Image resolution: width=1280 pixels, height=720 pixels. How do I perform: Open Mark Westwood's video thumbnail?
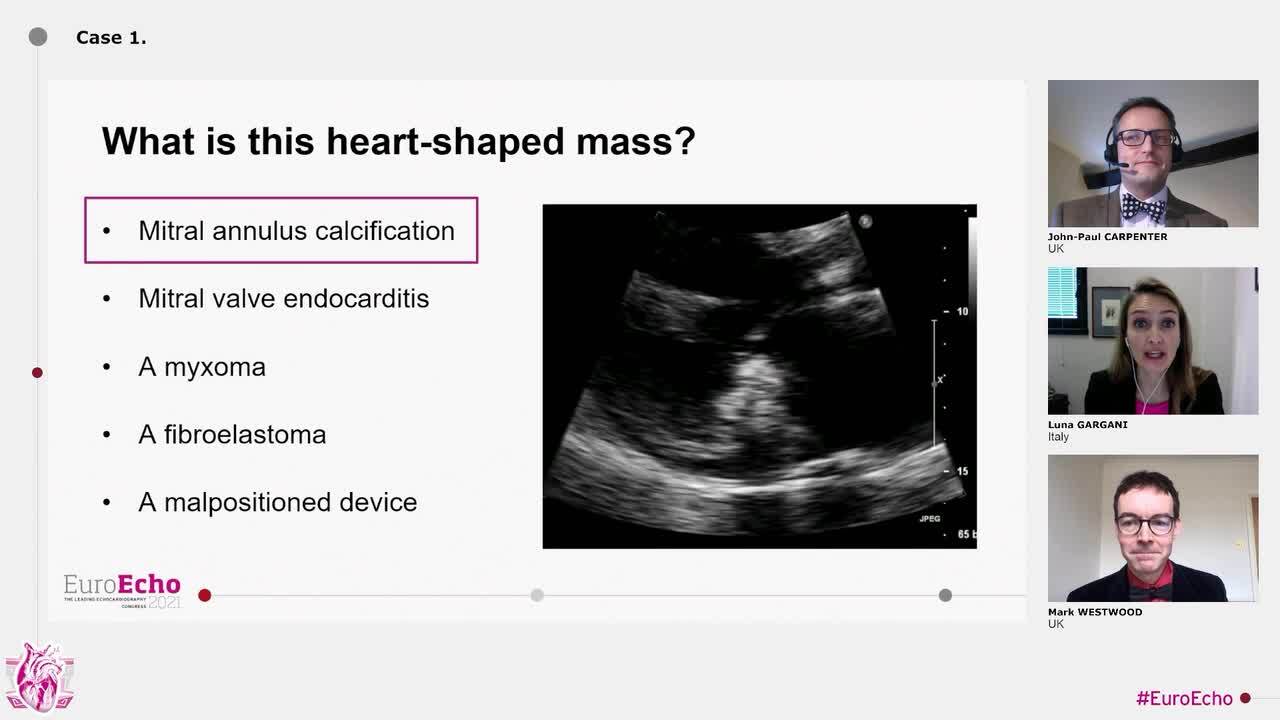coord(1152,528)
